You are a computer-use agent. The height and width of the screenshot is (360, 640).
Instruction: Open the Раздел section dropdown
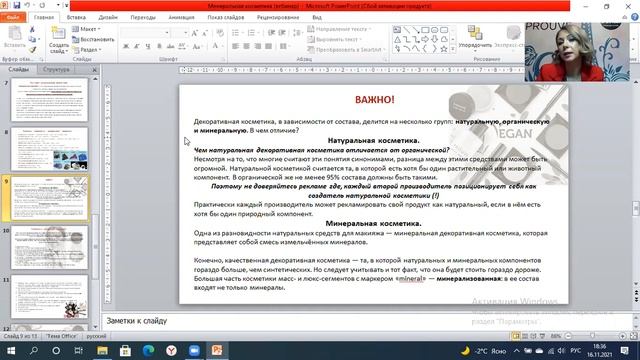(x=87, y=49)
